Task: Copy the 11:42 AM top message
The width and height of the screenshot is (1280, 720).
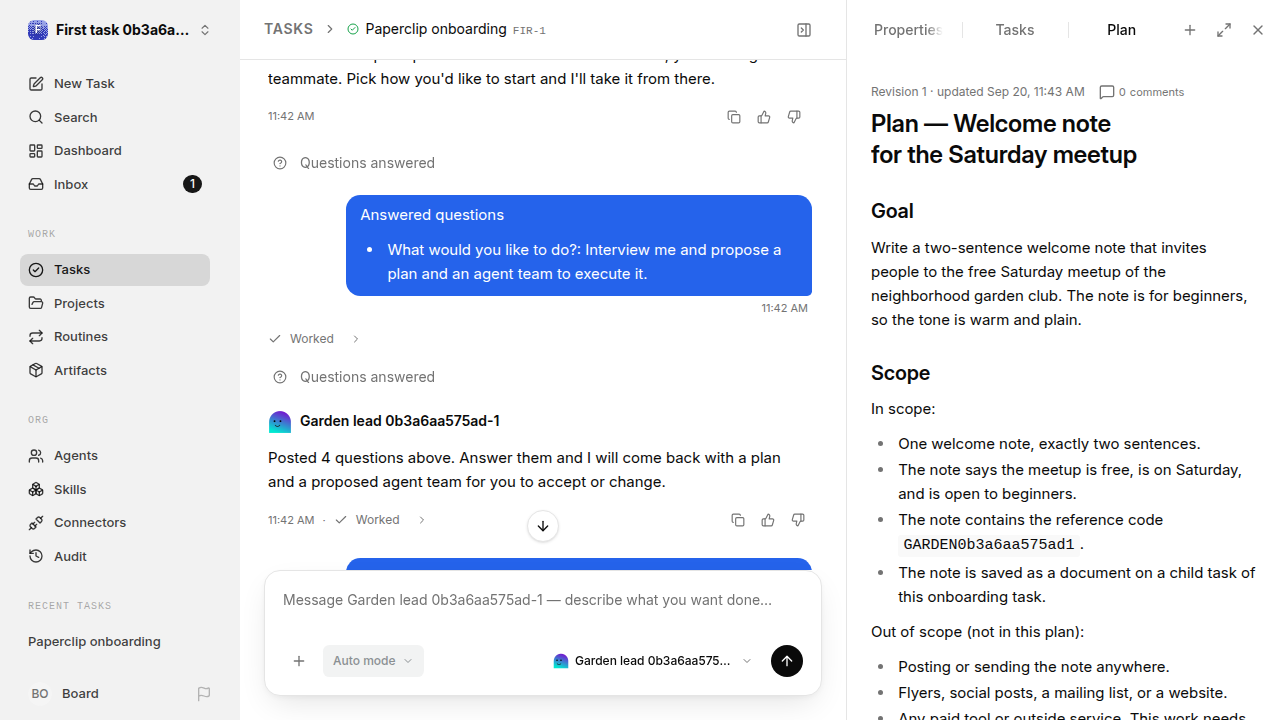Action: coord(734,117)
